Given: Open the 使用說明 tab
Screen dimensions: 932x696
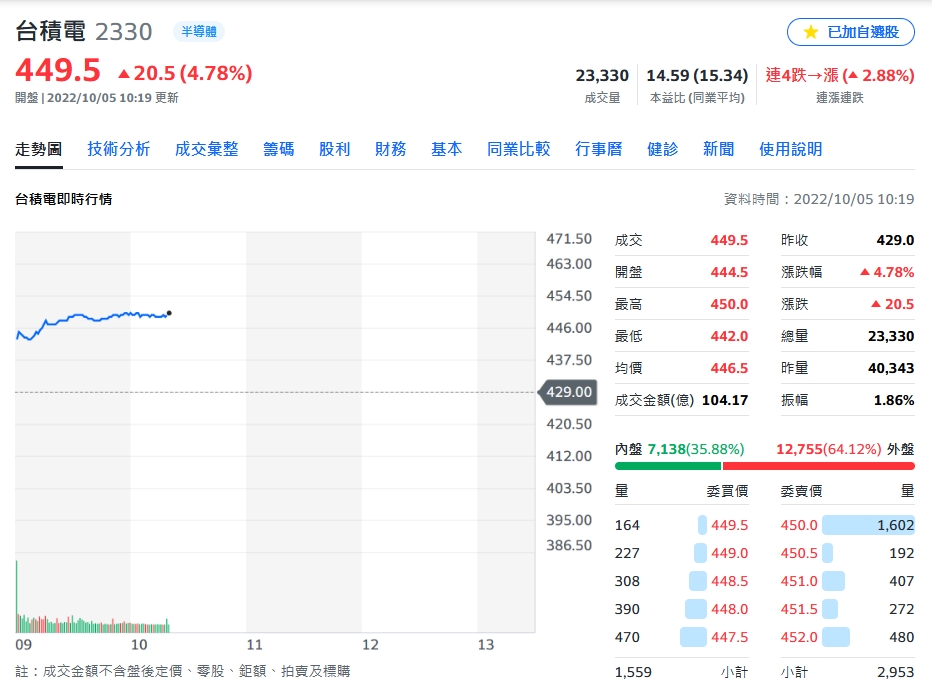Looking at the screenshot, I should pos(791,149).
